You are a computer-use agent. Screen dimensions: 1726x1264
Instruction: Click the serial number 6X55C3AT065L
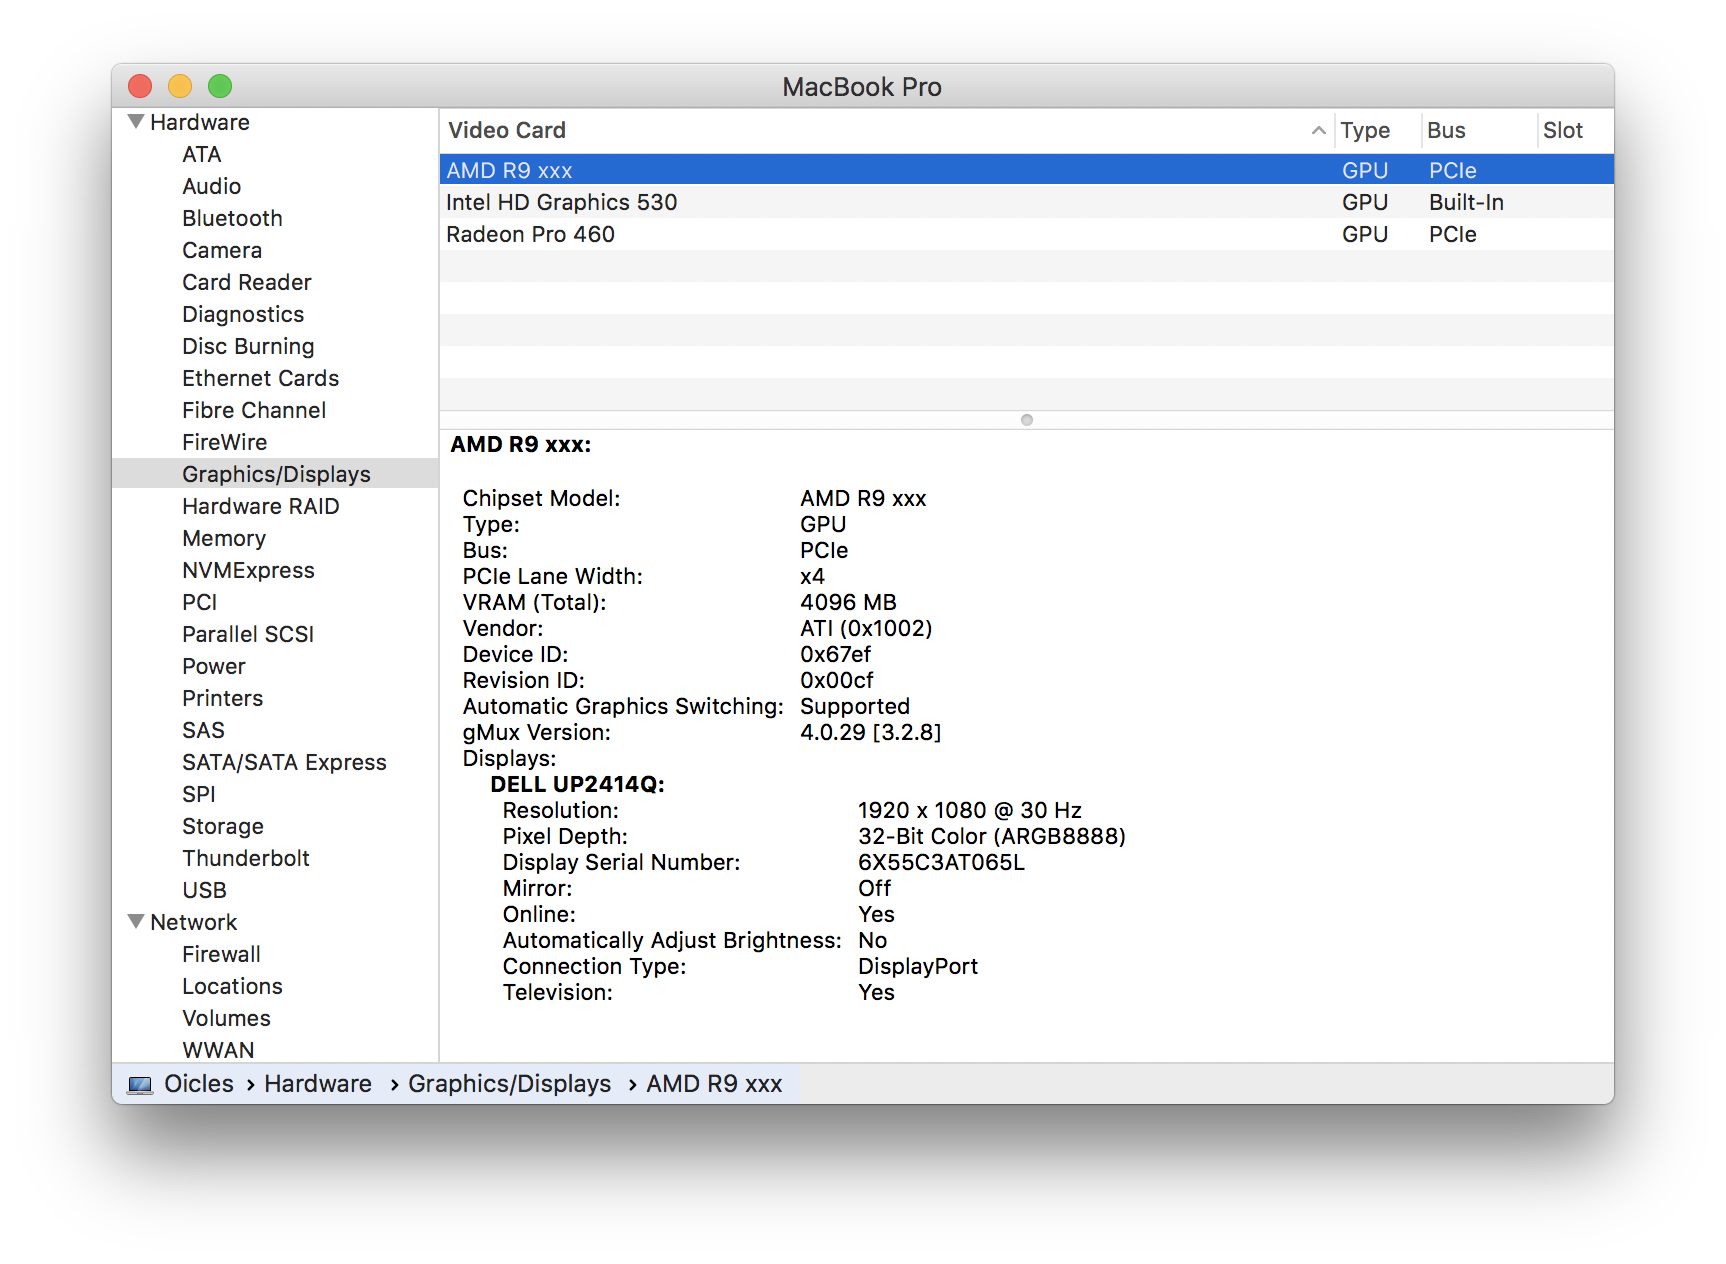[x=941, y=862]
